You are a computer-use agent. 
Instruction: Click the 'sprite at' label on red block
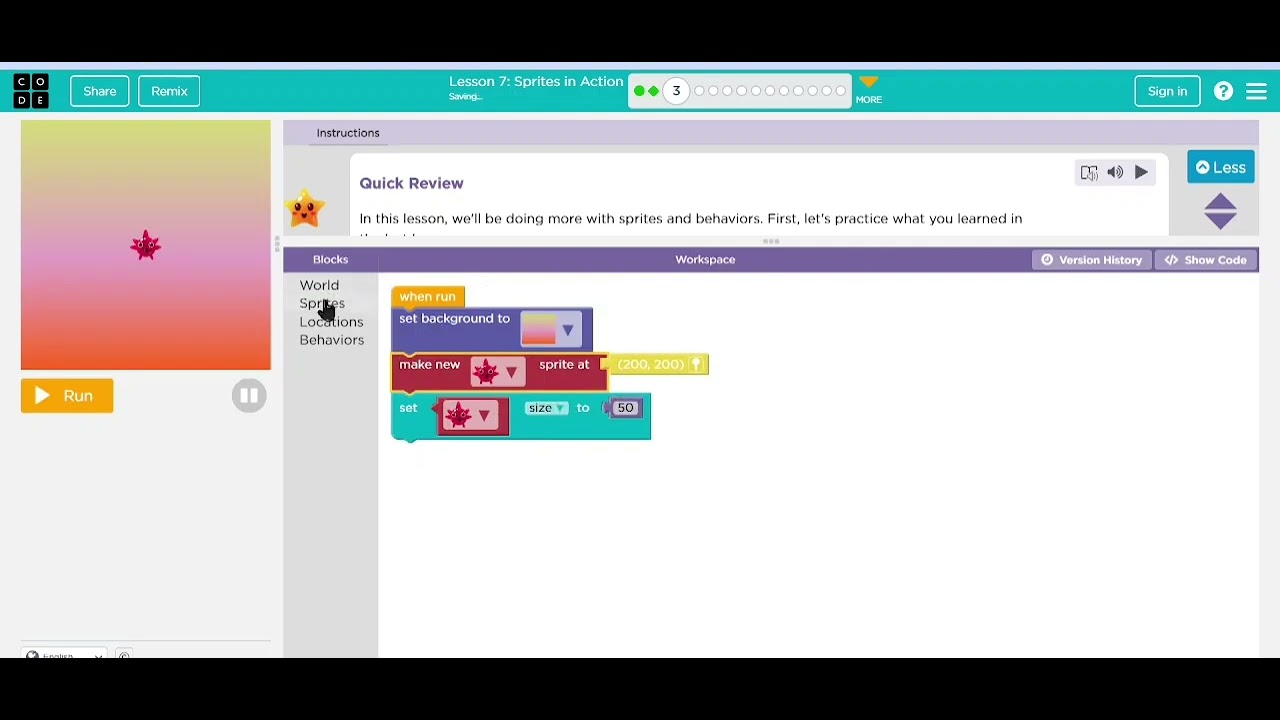tap(564, 365)
